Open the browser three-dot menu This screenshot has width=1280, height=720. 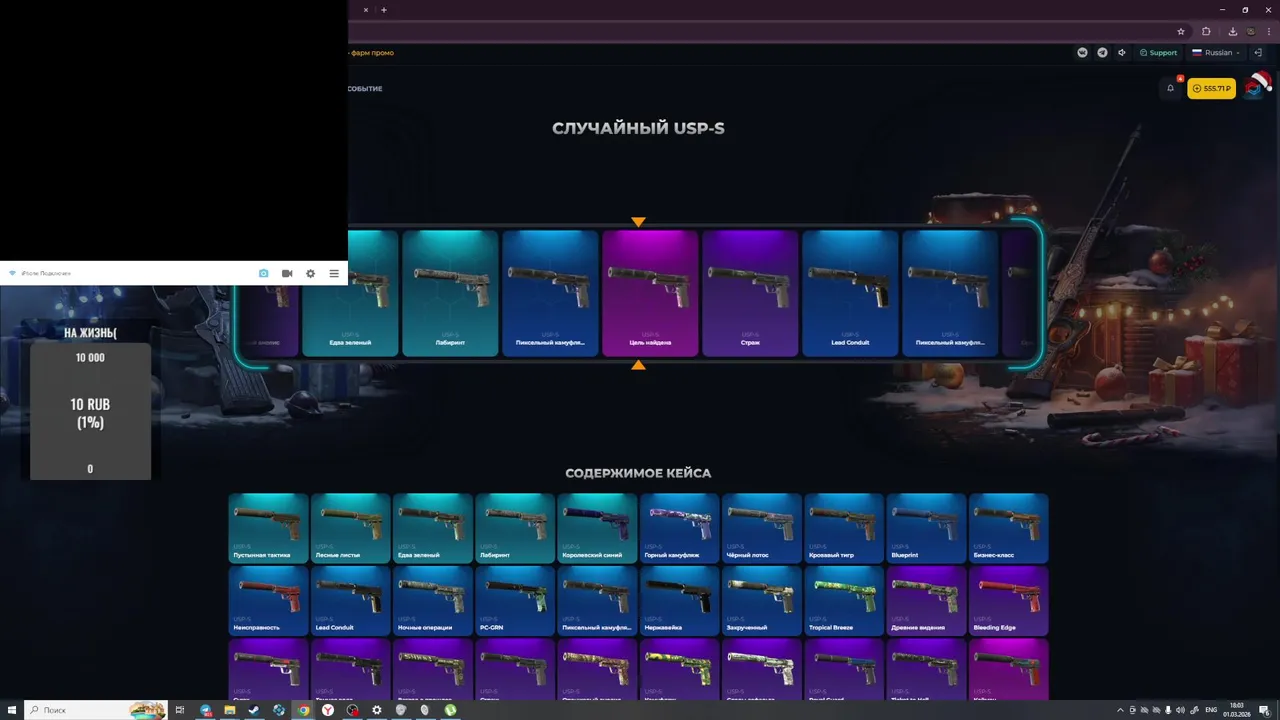(1269, 31)
